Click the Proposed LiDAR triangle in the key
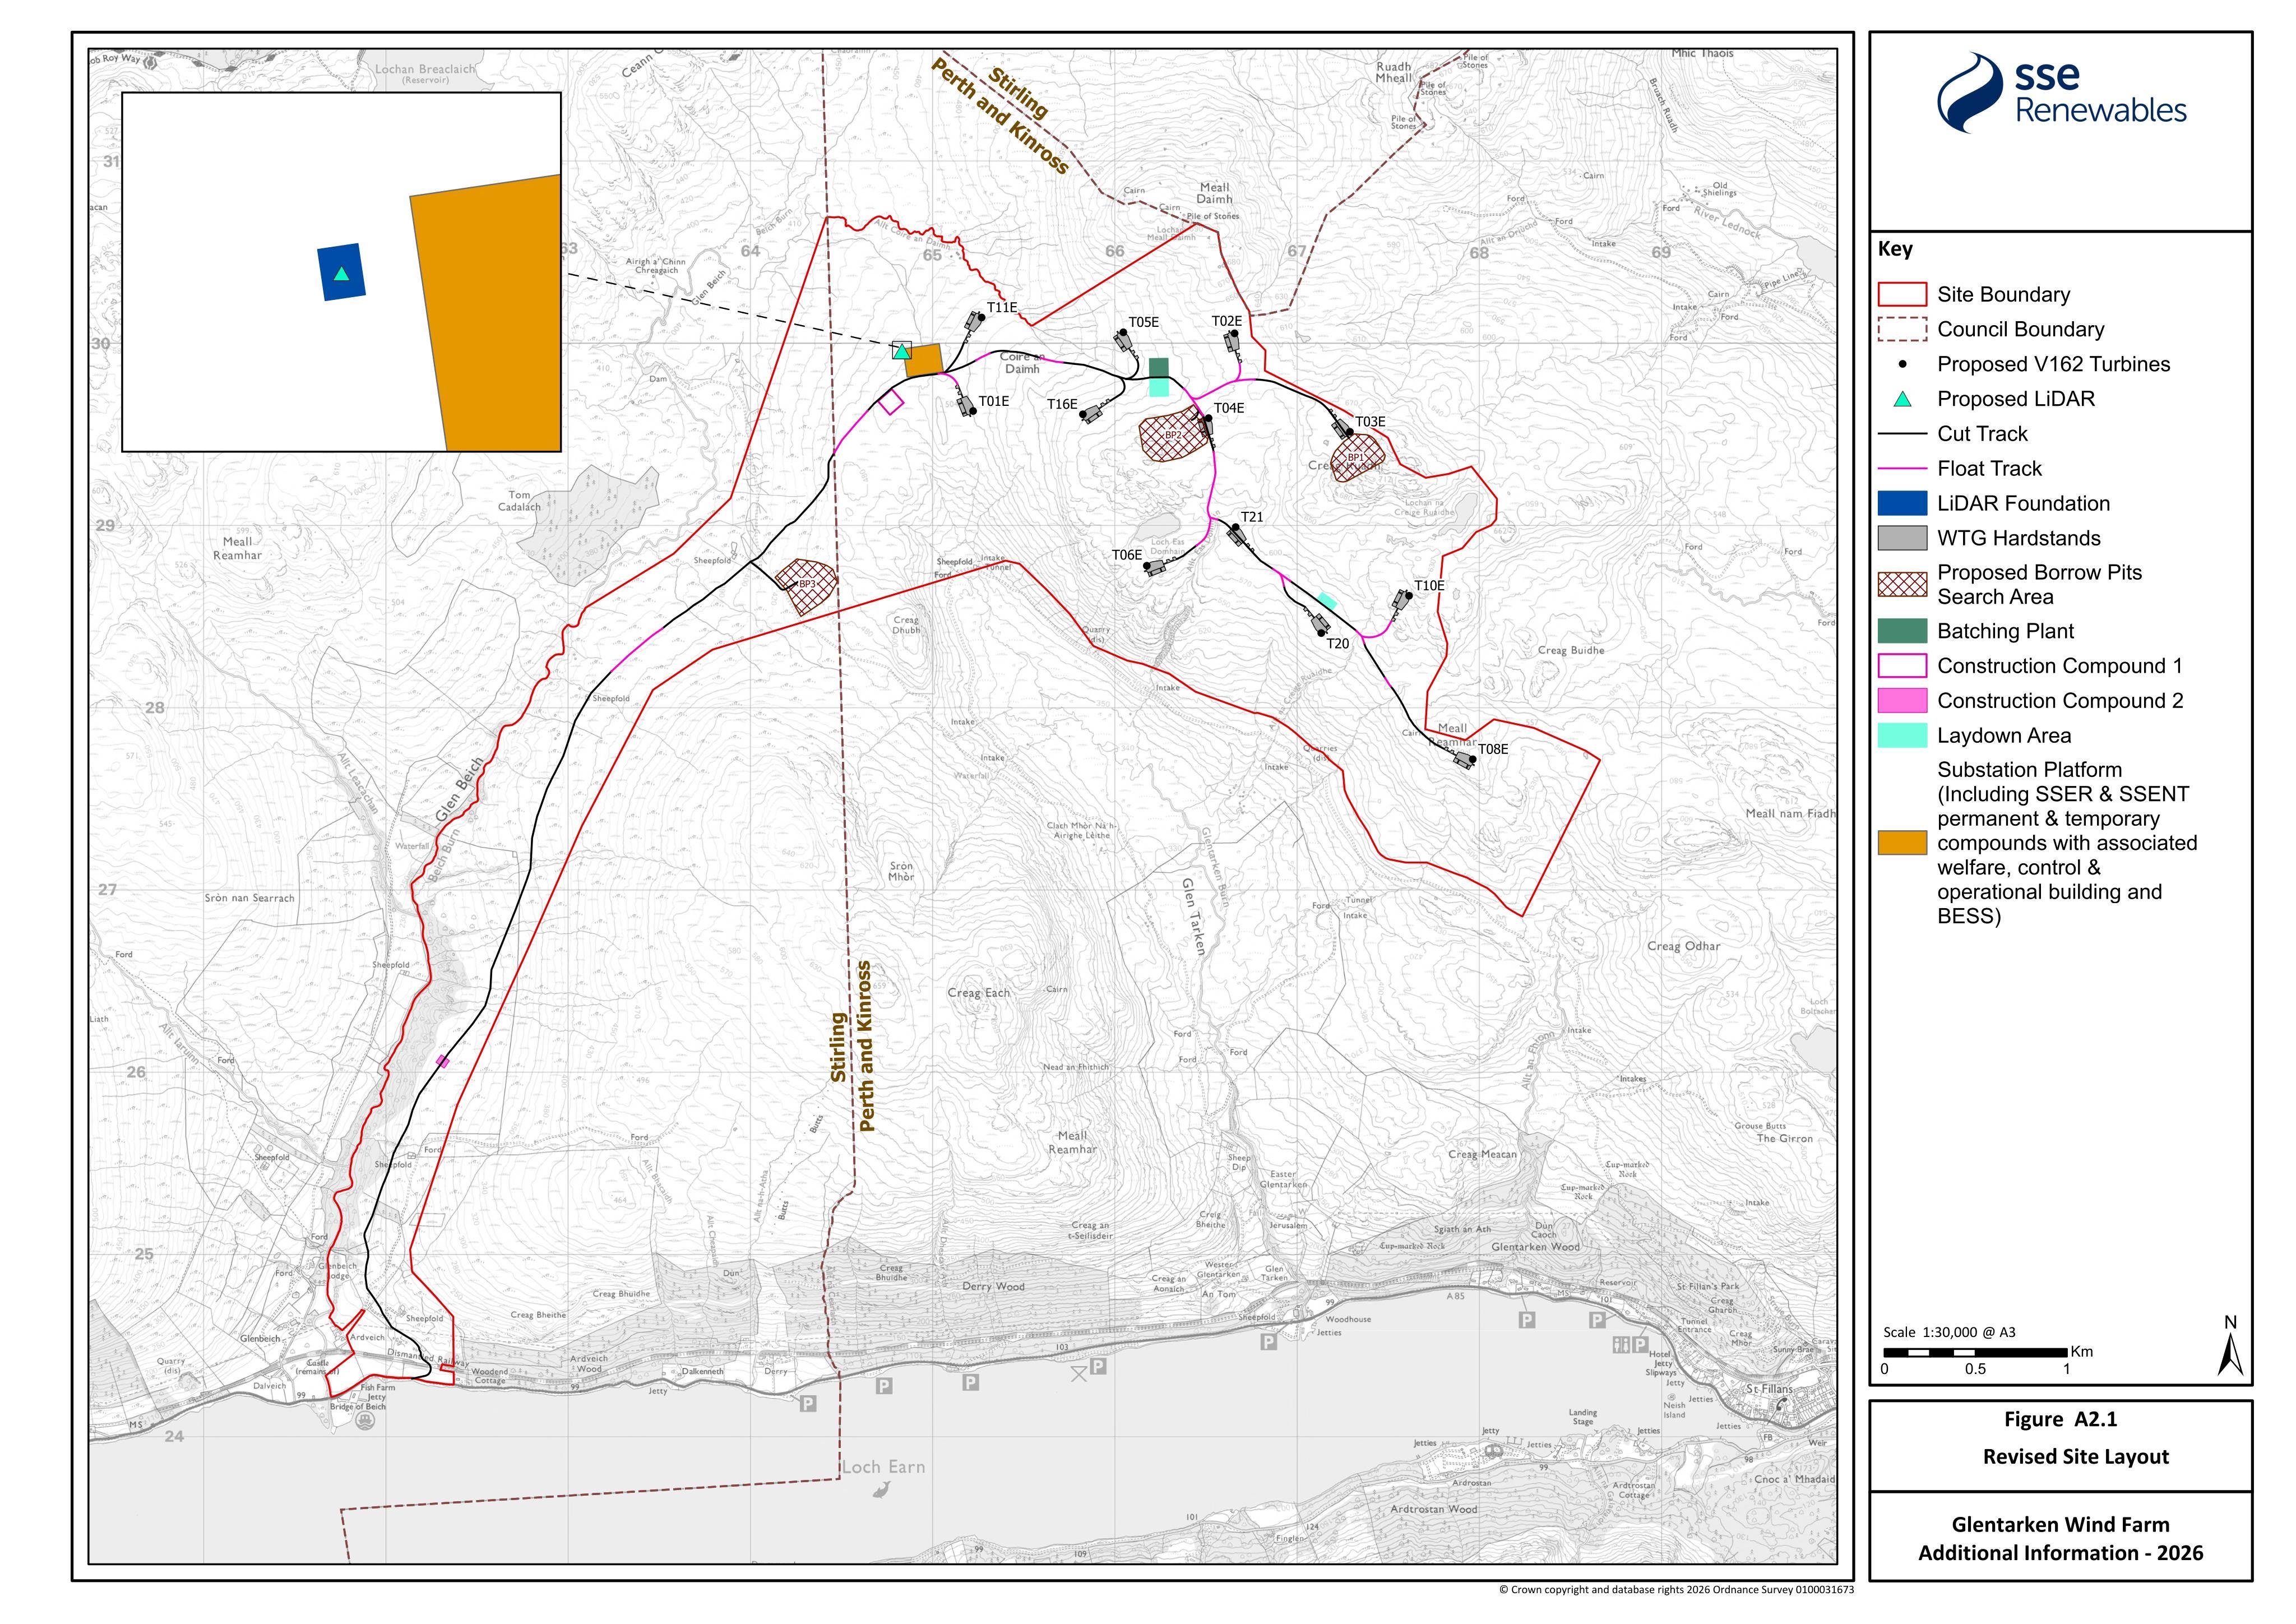 pos(1902,399)
